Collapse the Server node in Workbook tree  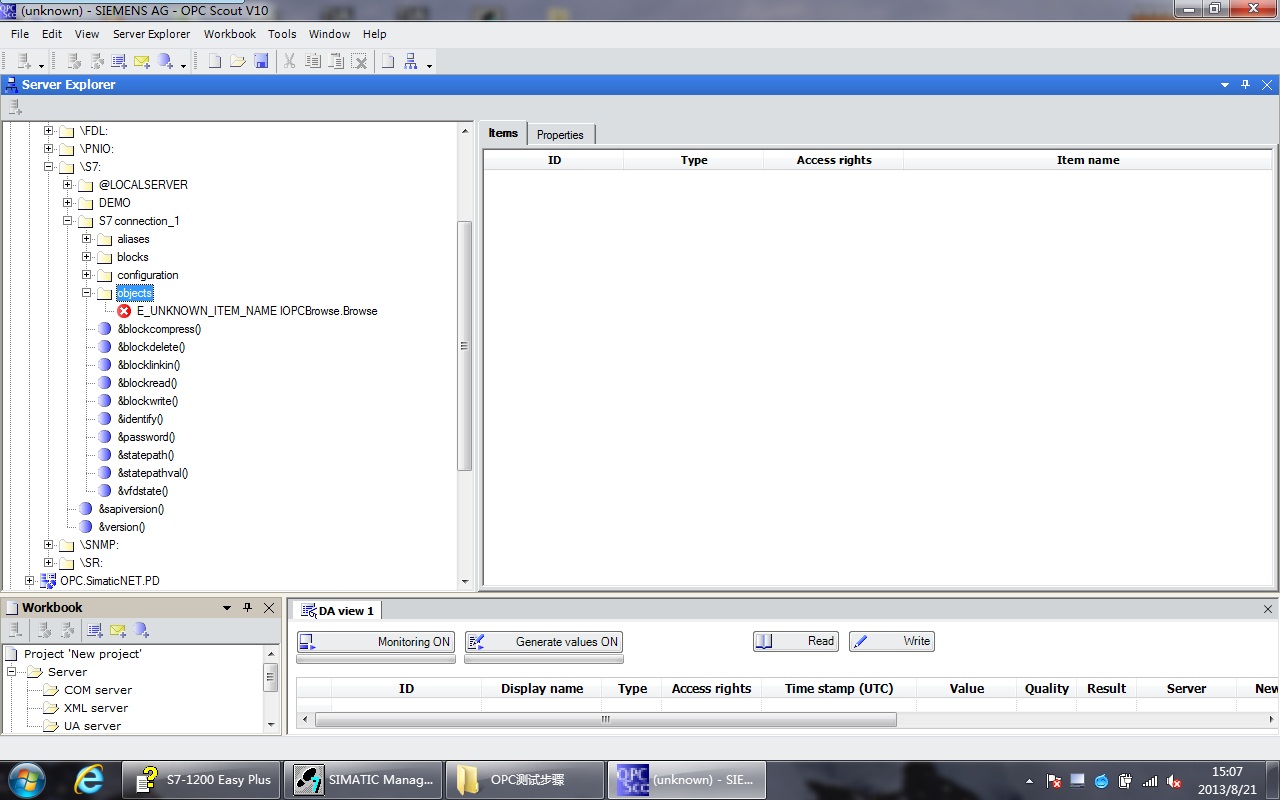[13, 672]
